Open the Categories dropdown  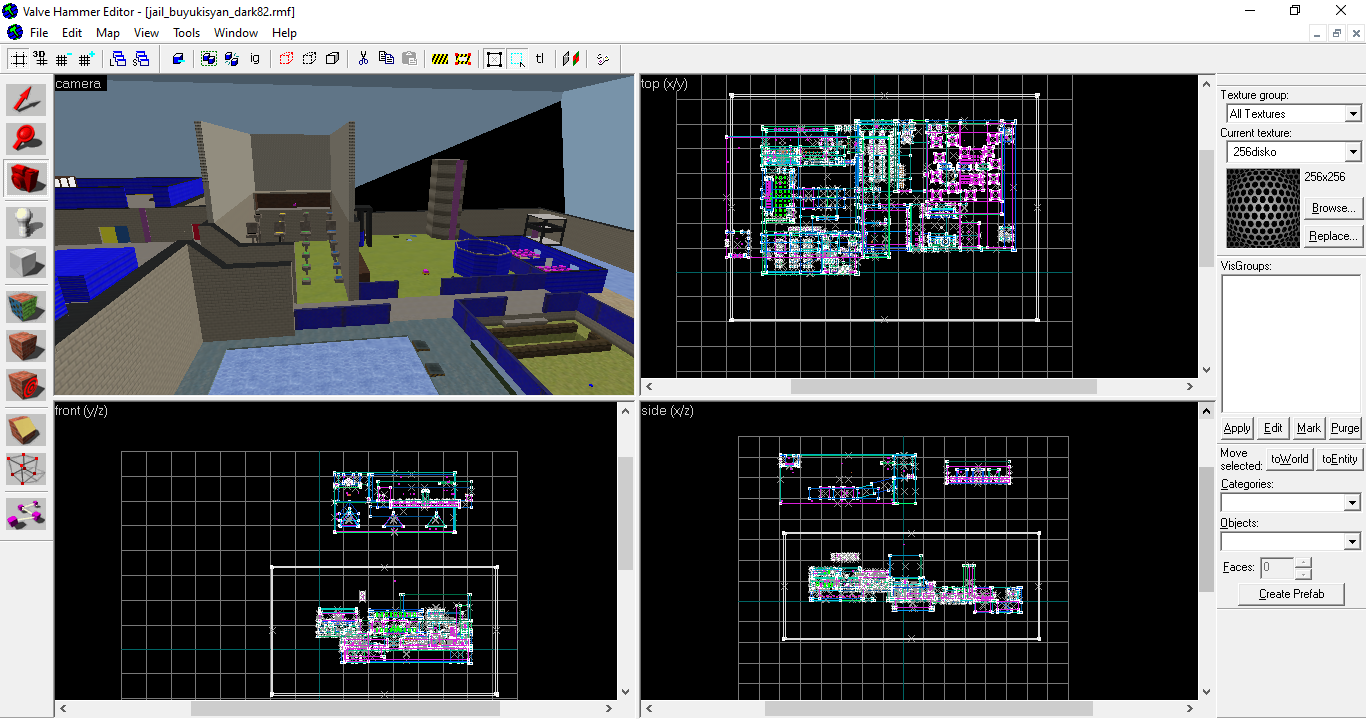click(1352, 502)
